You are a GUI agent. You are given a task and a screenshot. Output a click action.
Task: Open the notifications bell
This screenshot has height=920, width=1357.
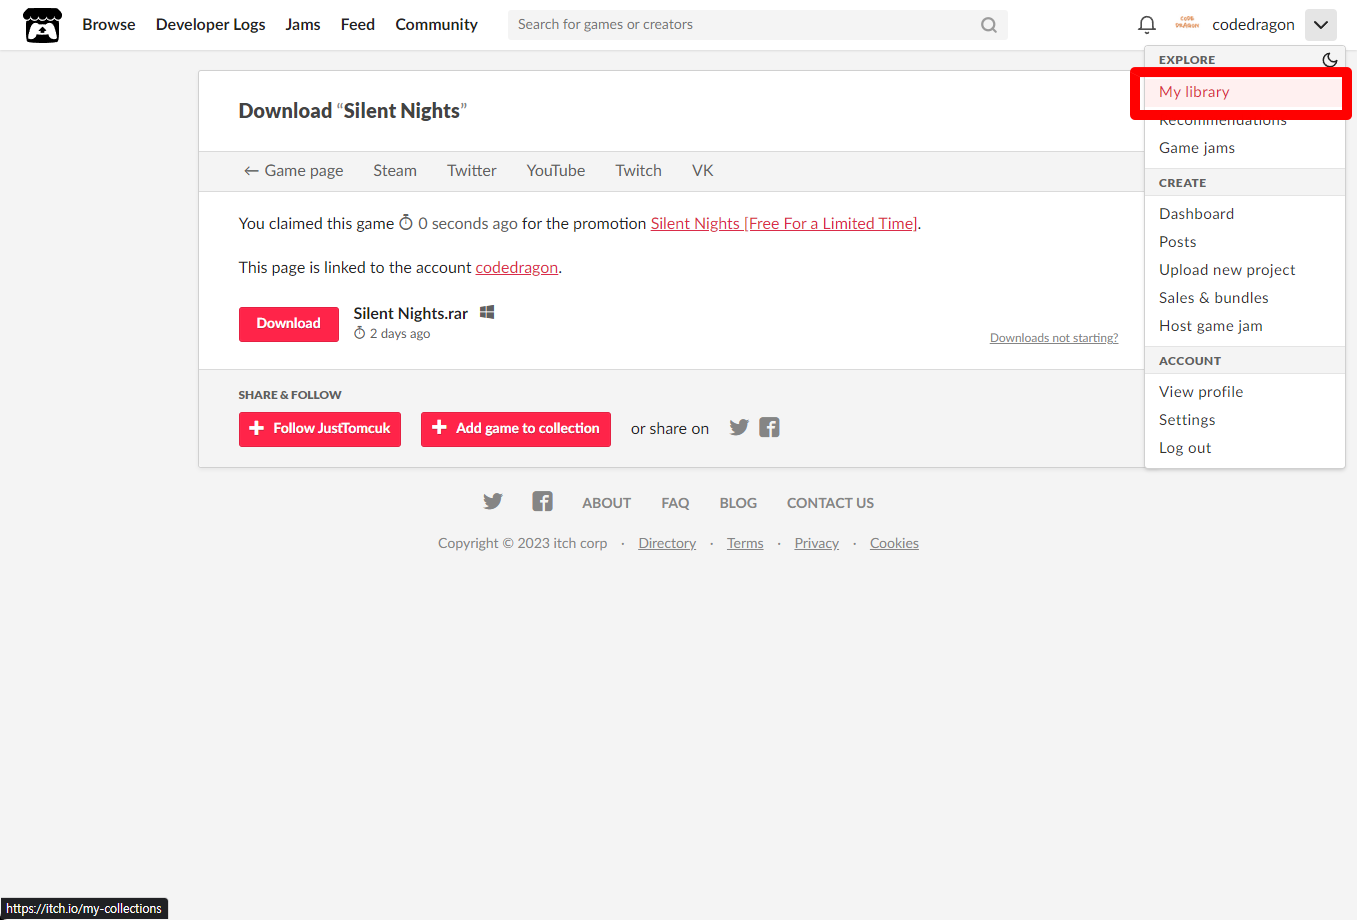[1147, 25]
